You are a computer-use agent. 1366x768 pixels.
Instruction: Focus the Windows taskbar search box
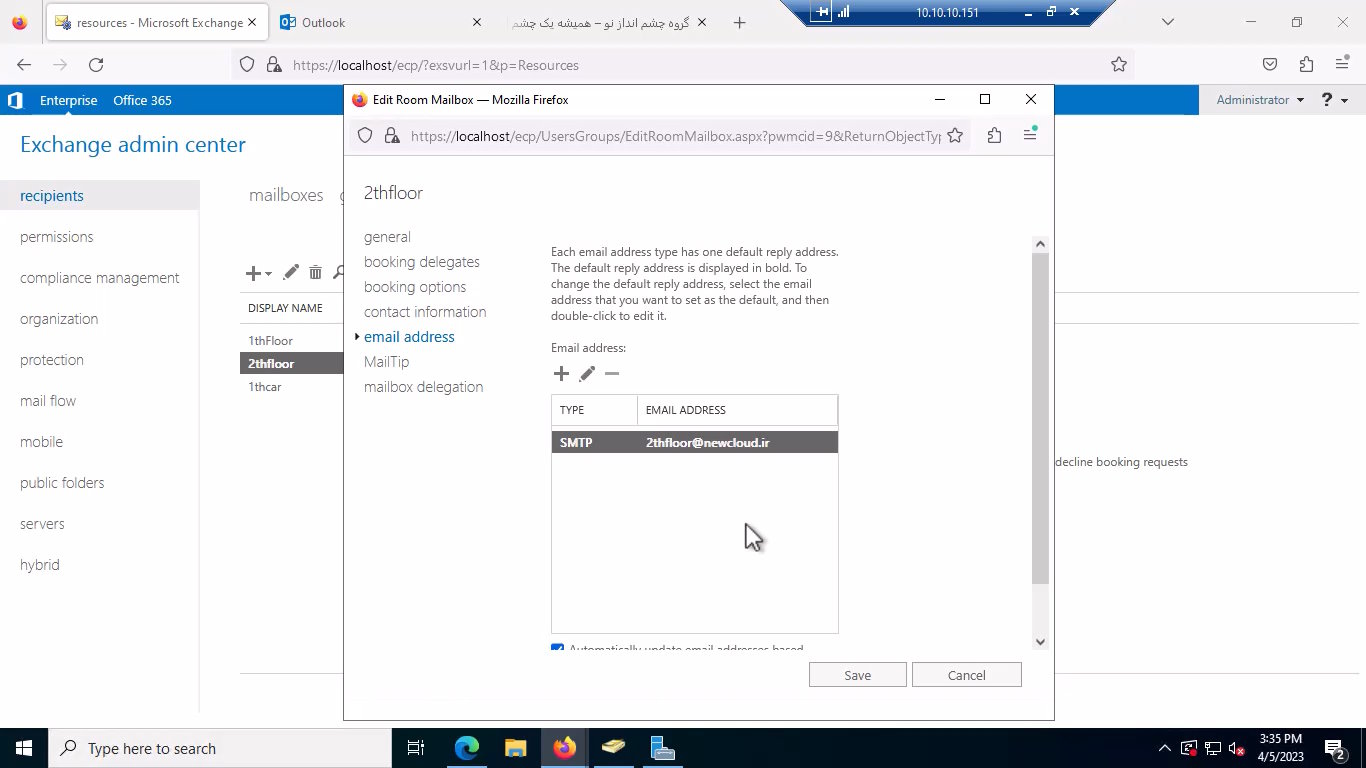point(219,748)
